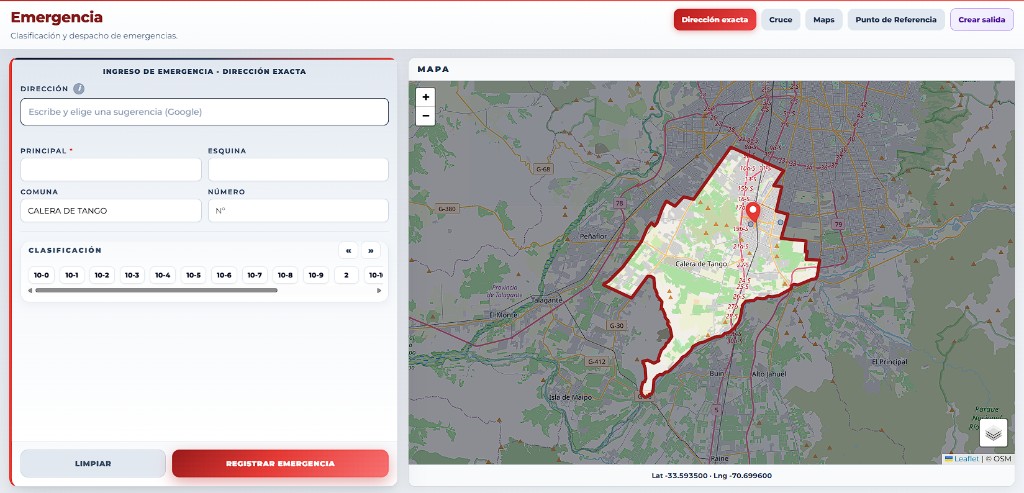The width and height of the screenshot is (1024, 493).
Task: Click the Limpiar button
Action: click(93, 464)
